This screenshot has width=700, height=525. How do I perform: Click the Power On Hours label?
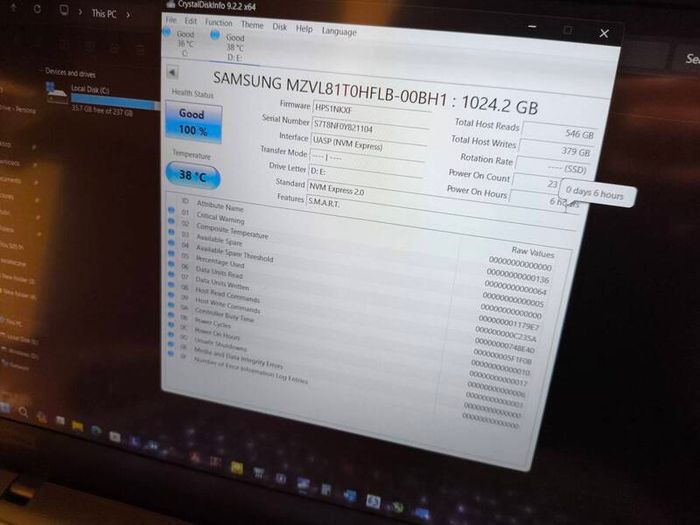[x=477, y=192]
